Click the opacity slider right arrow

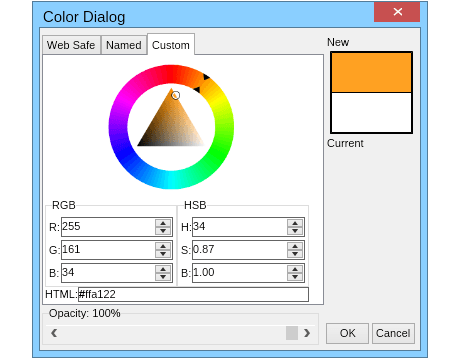(x=307, y=333)
